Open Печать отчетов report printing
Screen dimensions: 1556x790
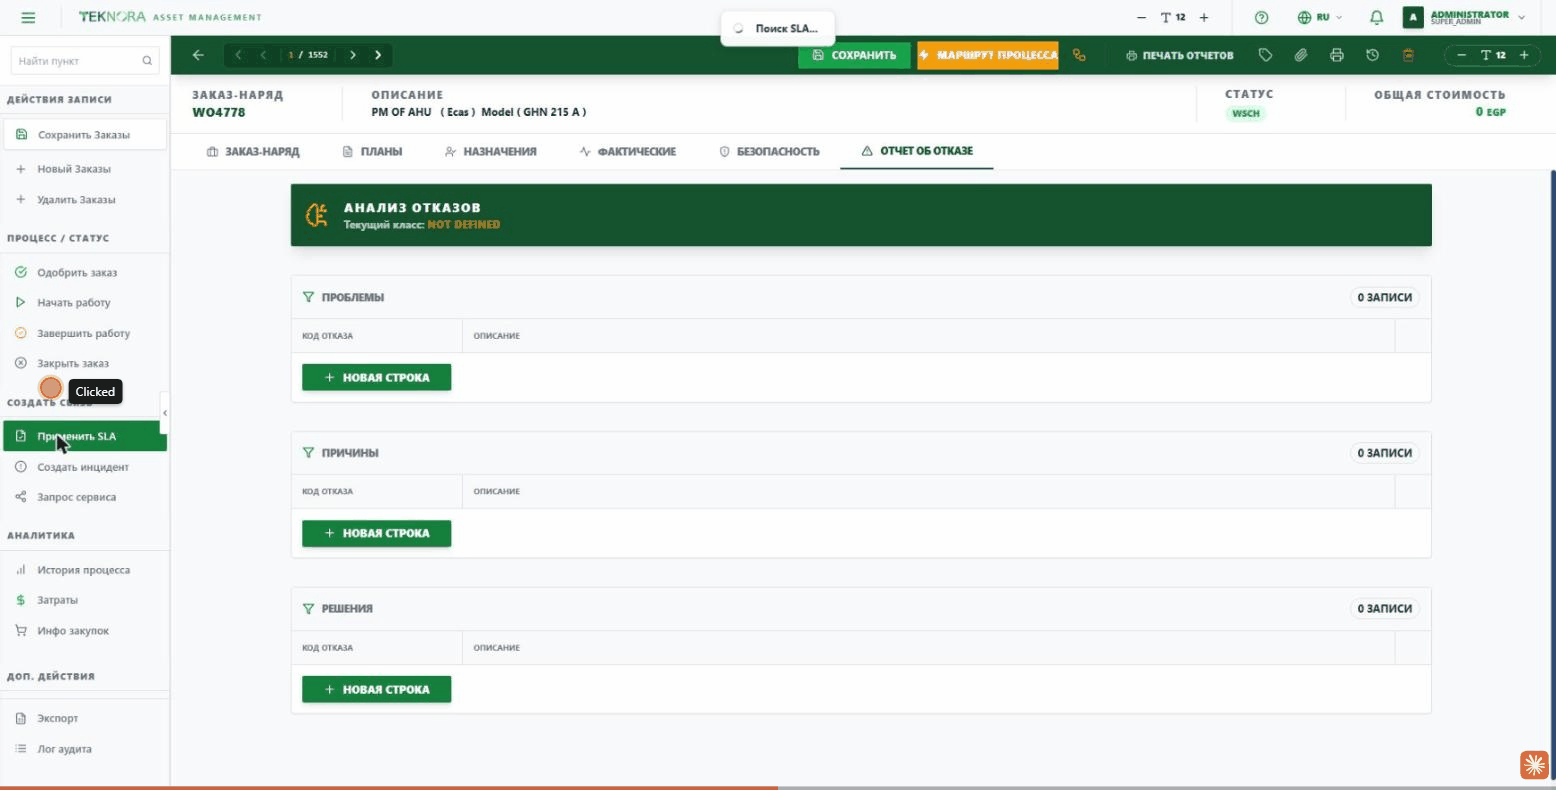(x=1180, y=55)
